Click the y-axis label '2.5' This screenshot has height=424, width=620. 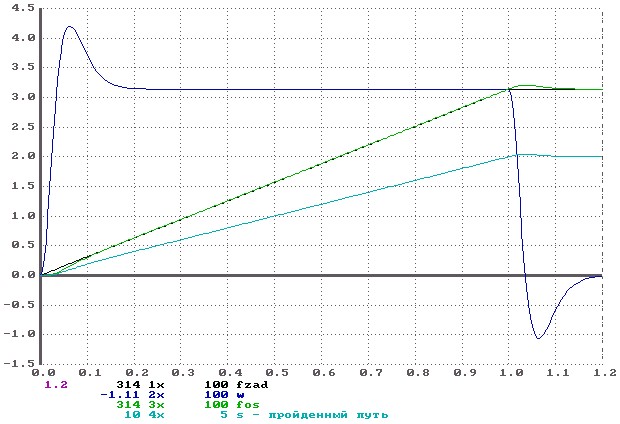pos(23,127)
